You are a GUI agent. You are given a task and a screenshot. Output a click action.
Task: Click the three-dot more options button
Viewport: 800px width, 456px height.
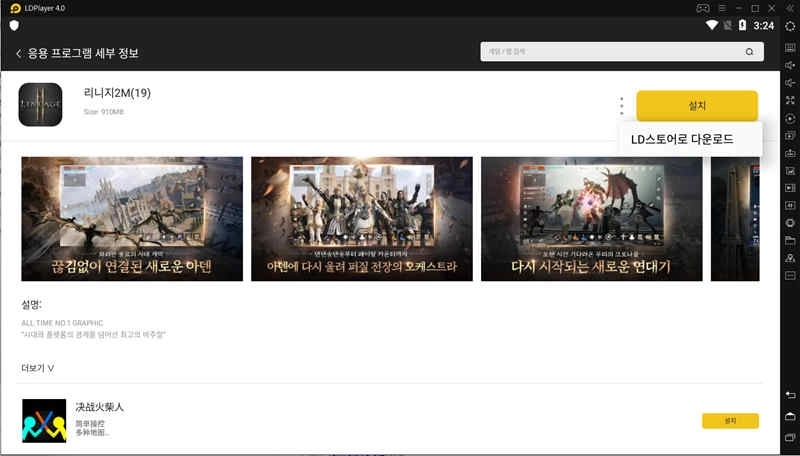(621, 105)
